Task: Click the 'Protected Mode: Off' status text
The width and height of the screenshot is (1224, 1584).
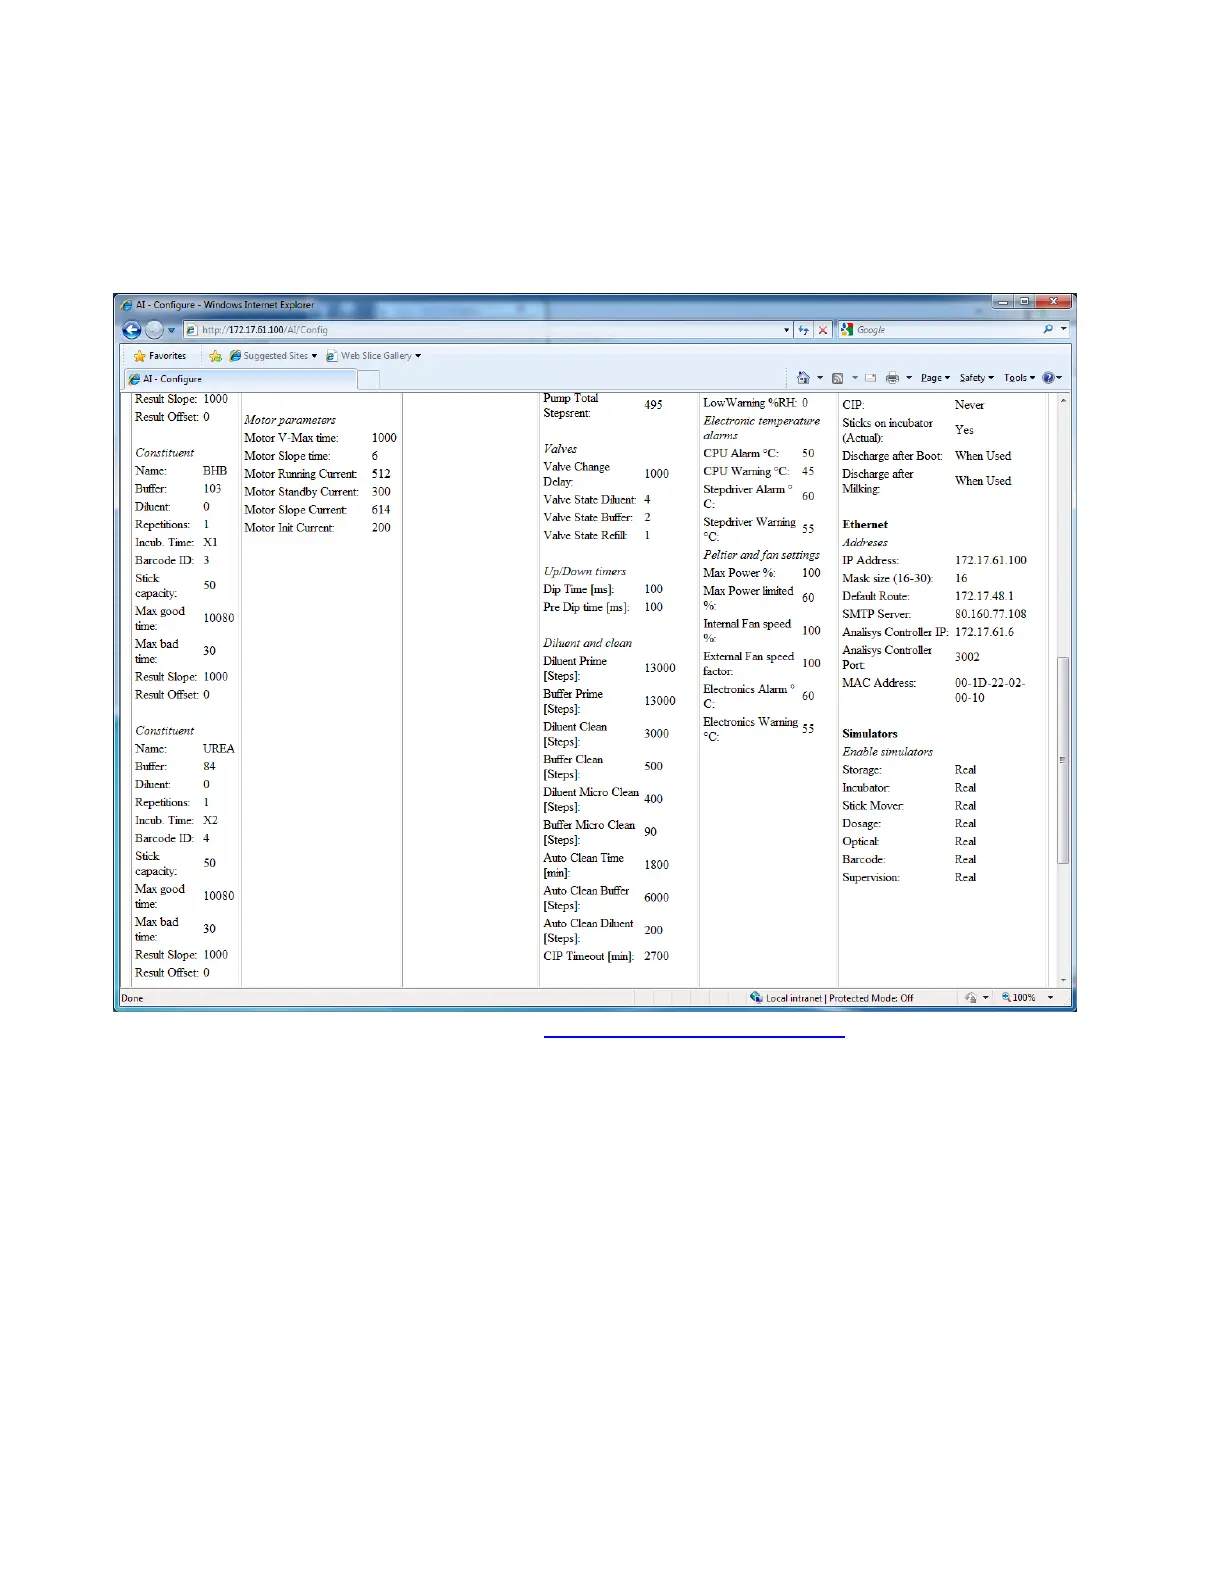Action: click(x=871, y=998)
